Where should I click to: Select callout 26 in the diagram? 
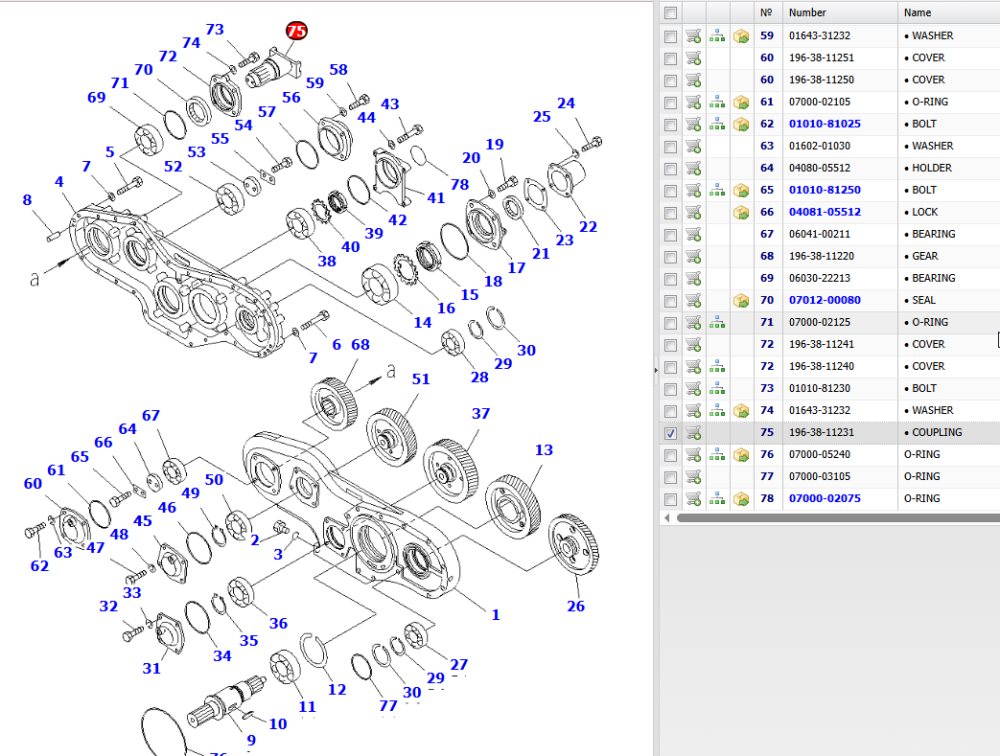point(575,606)
